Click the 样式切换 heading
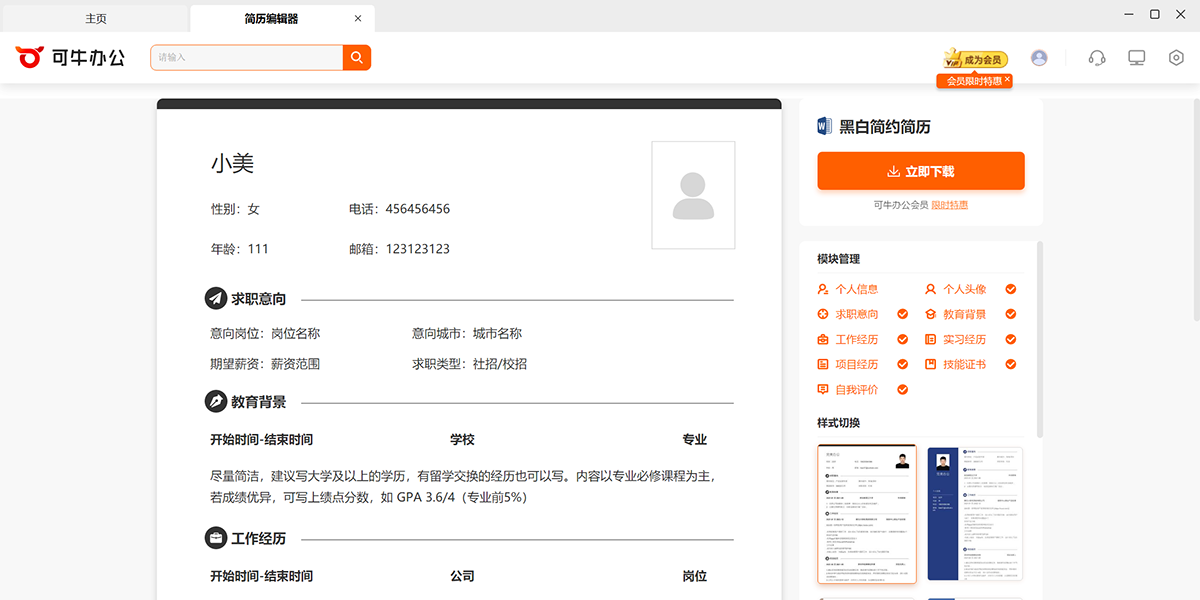This screenshot has height=600, width=1200. point(838,423)
